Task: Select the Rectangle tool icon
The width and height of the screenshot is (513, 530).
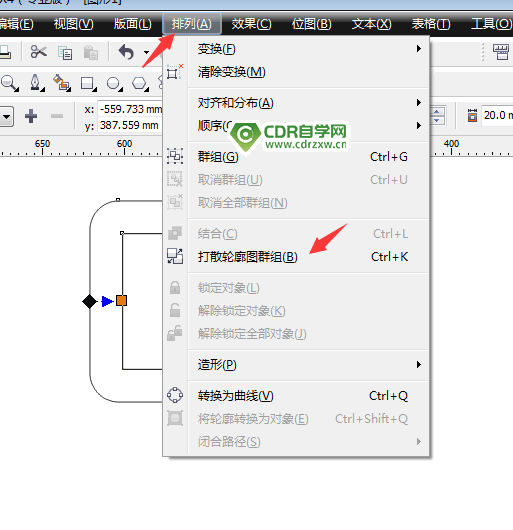Action: point(88,83)
